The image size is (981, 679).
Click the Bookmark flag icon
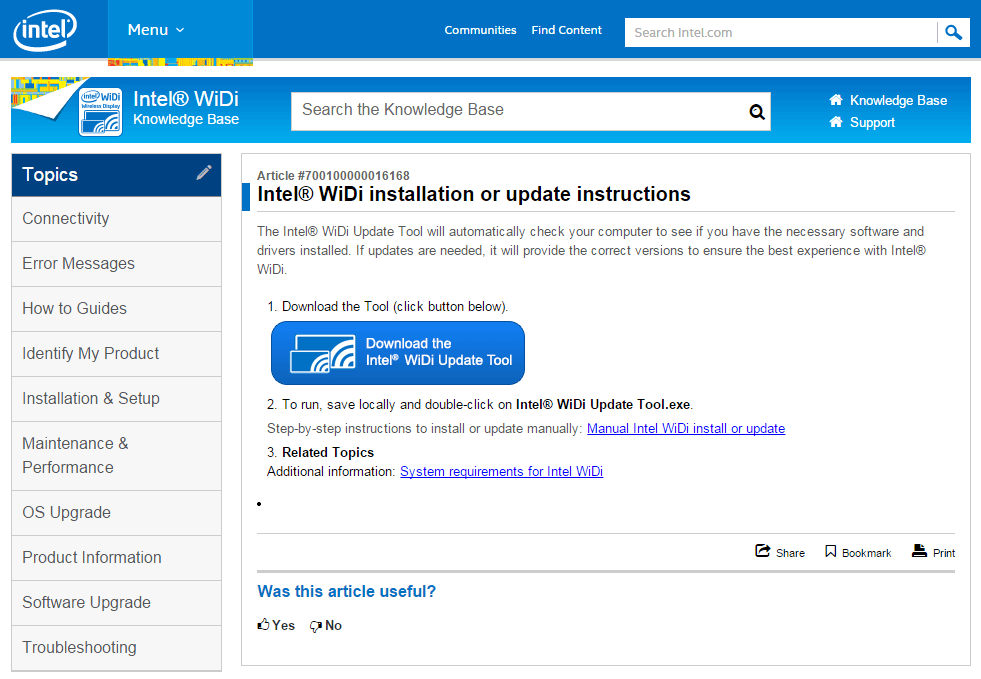tap(830, 551)
